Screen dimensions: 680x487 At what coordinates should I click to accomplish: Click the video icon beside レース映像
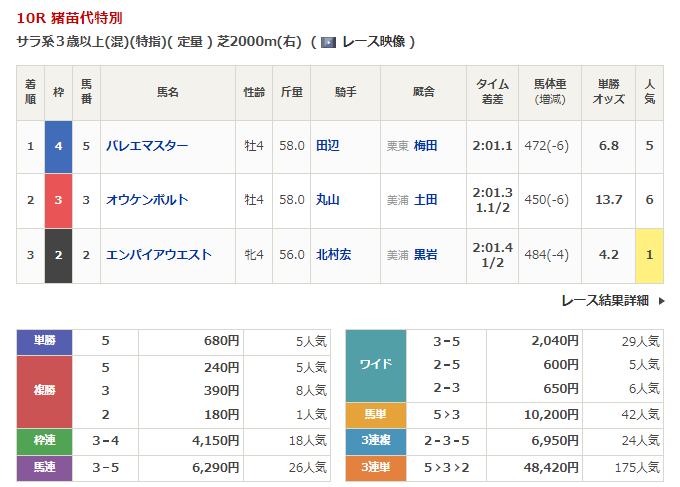pyautogui.click(x=329, y=42)
